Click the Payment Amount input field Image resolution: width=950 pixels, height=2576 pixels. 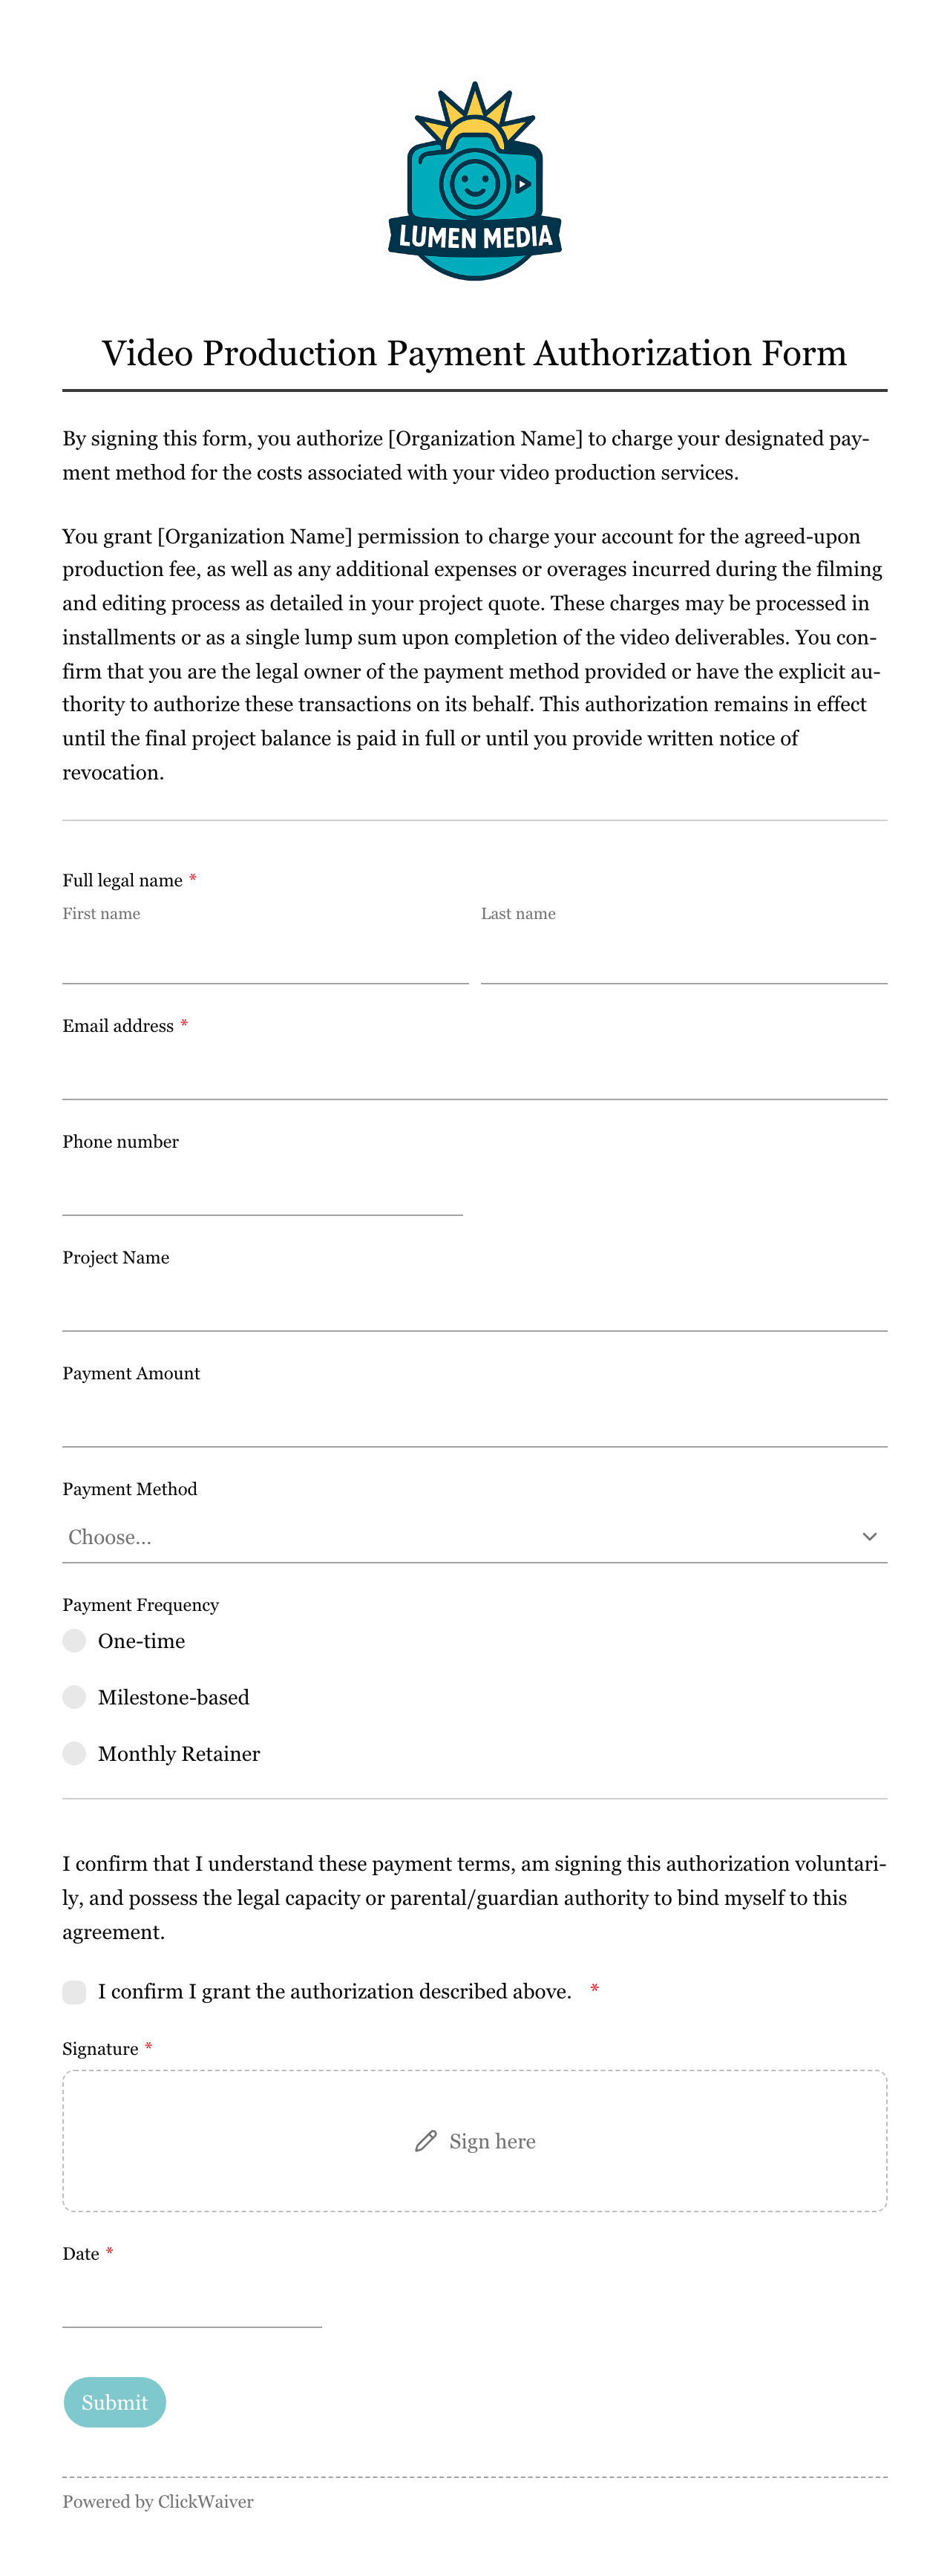pos(474,1422)
